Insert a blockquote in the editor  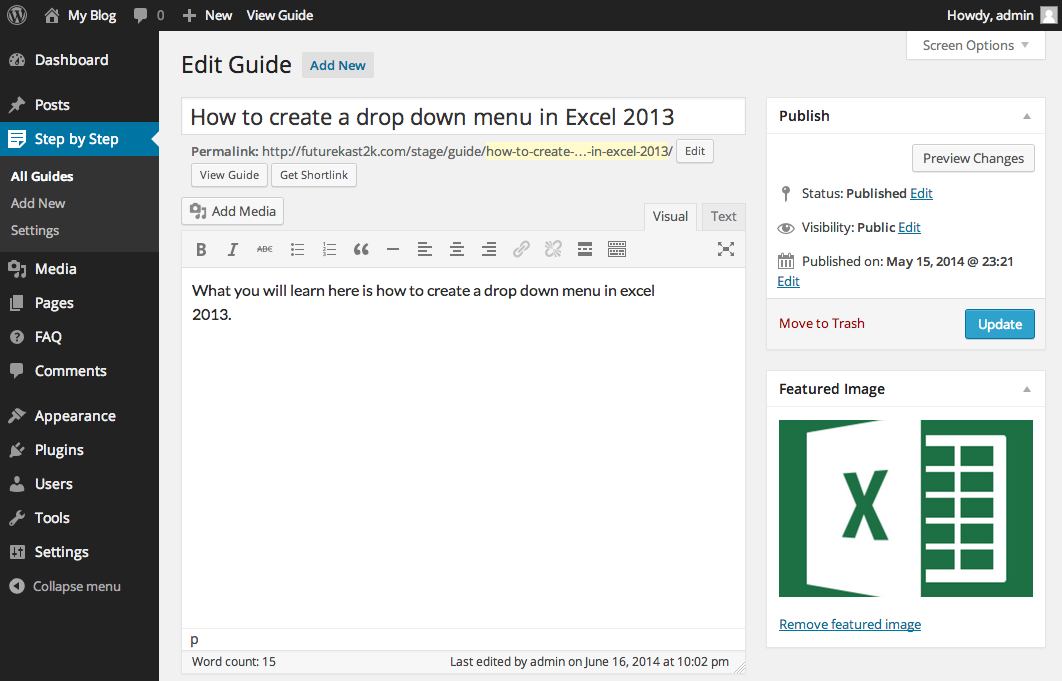pyautogui.click(x=361, y=249)
